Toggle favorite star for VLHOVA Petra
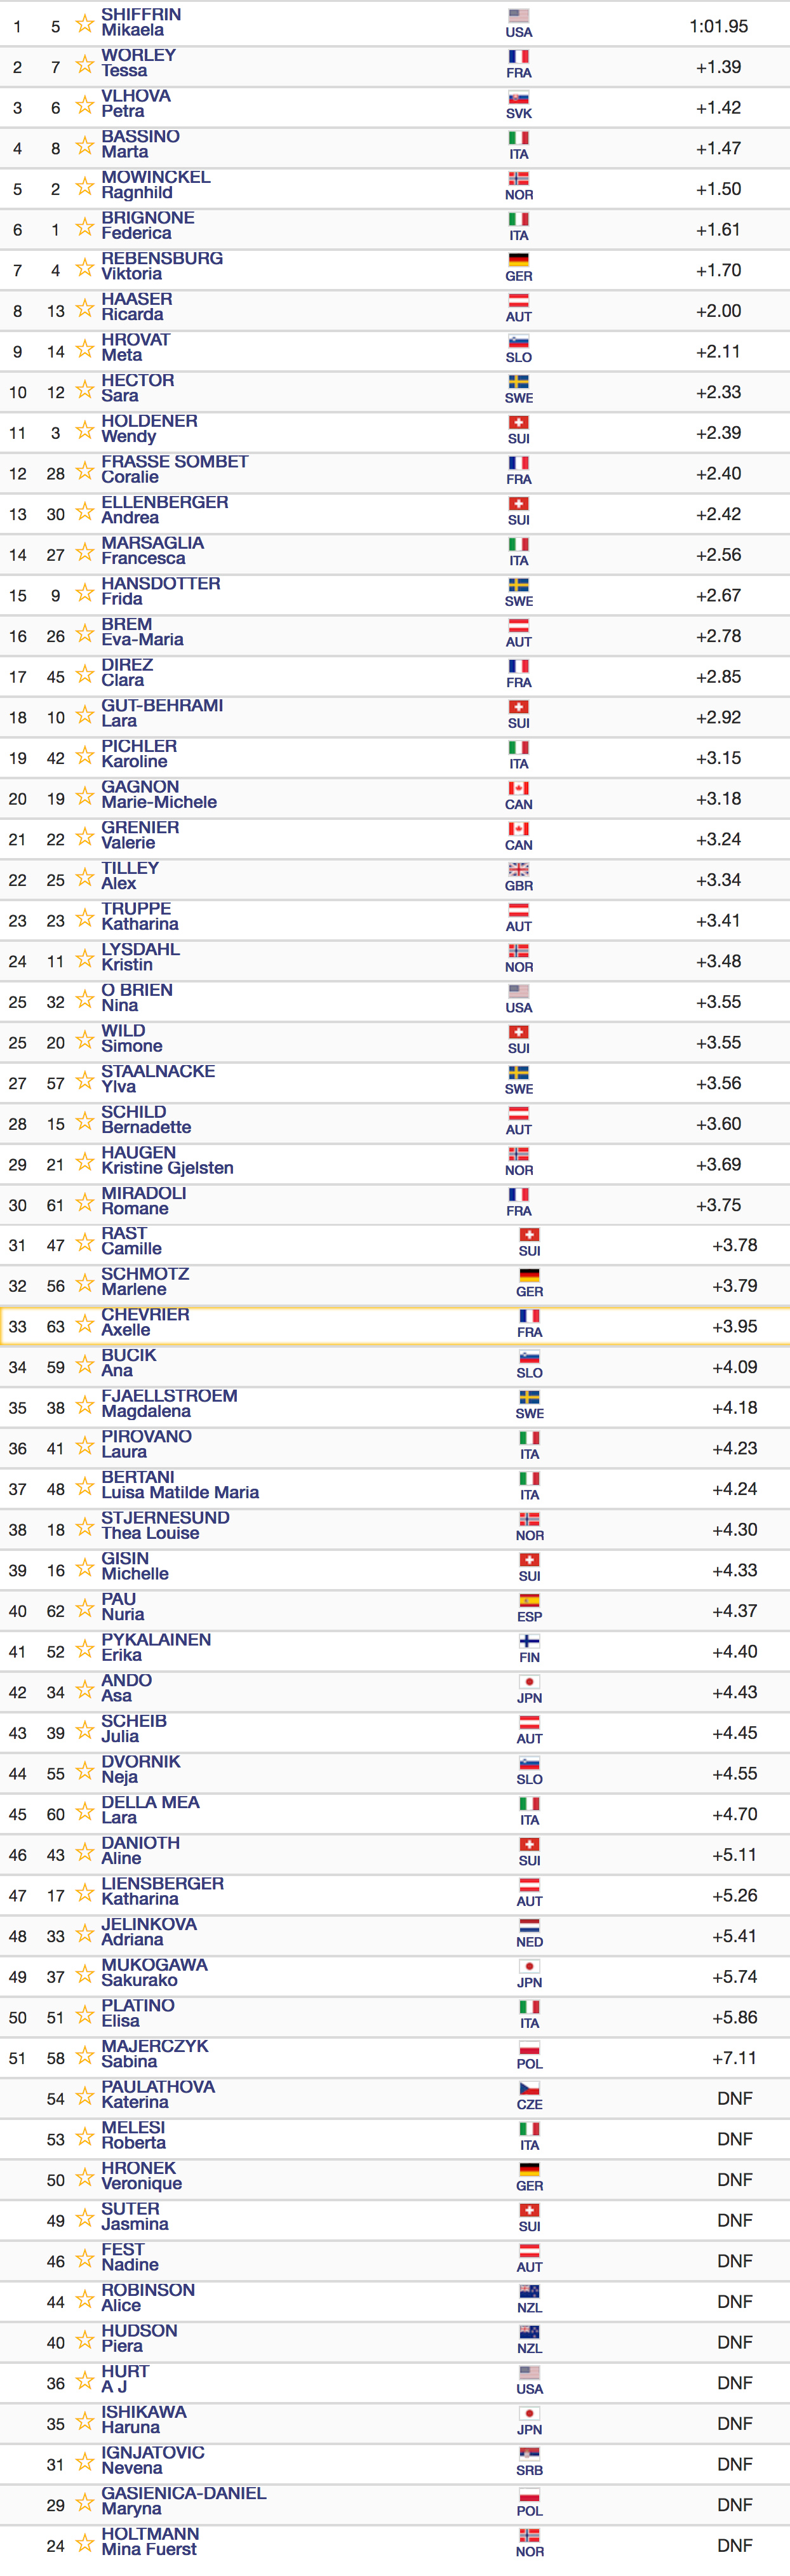The width and height of the screenshot is (790, 2576). pos(85,104)
